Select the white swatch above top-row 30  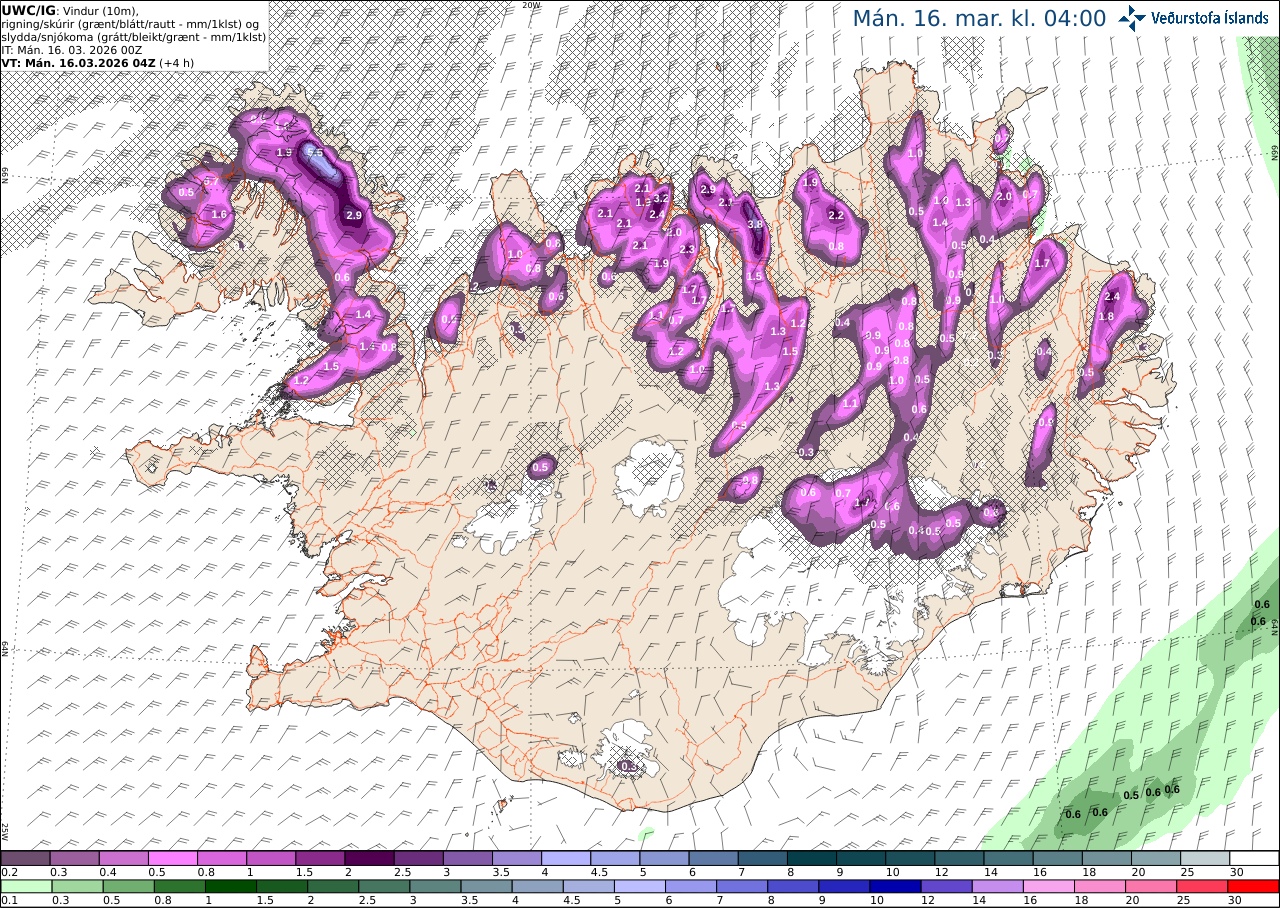click(1254, 858)
